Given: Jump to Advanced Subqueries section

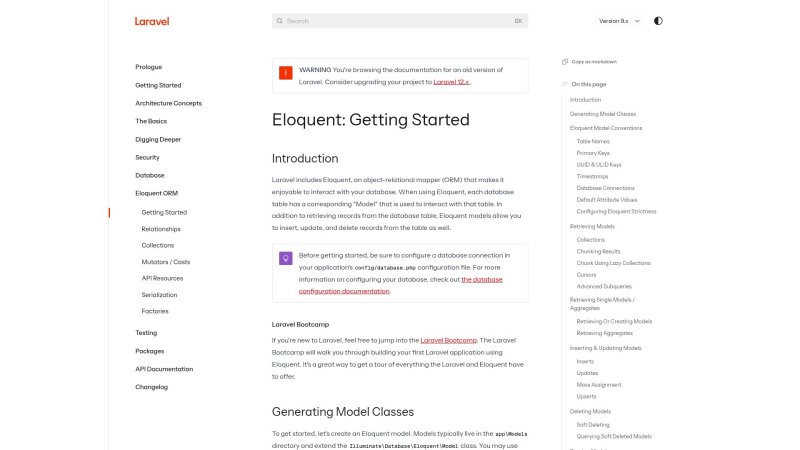Looking at the screenshot, I should coord(604,287).
